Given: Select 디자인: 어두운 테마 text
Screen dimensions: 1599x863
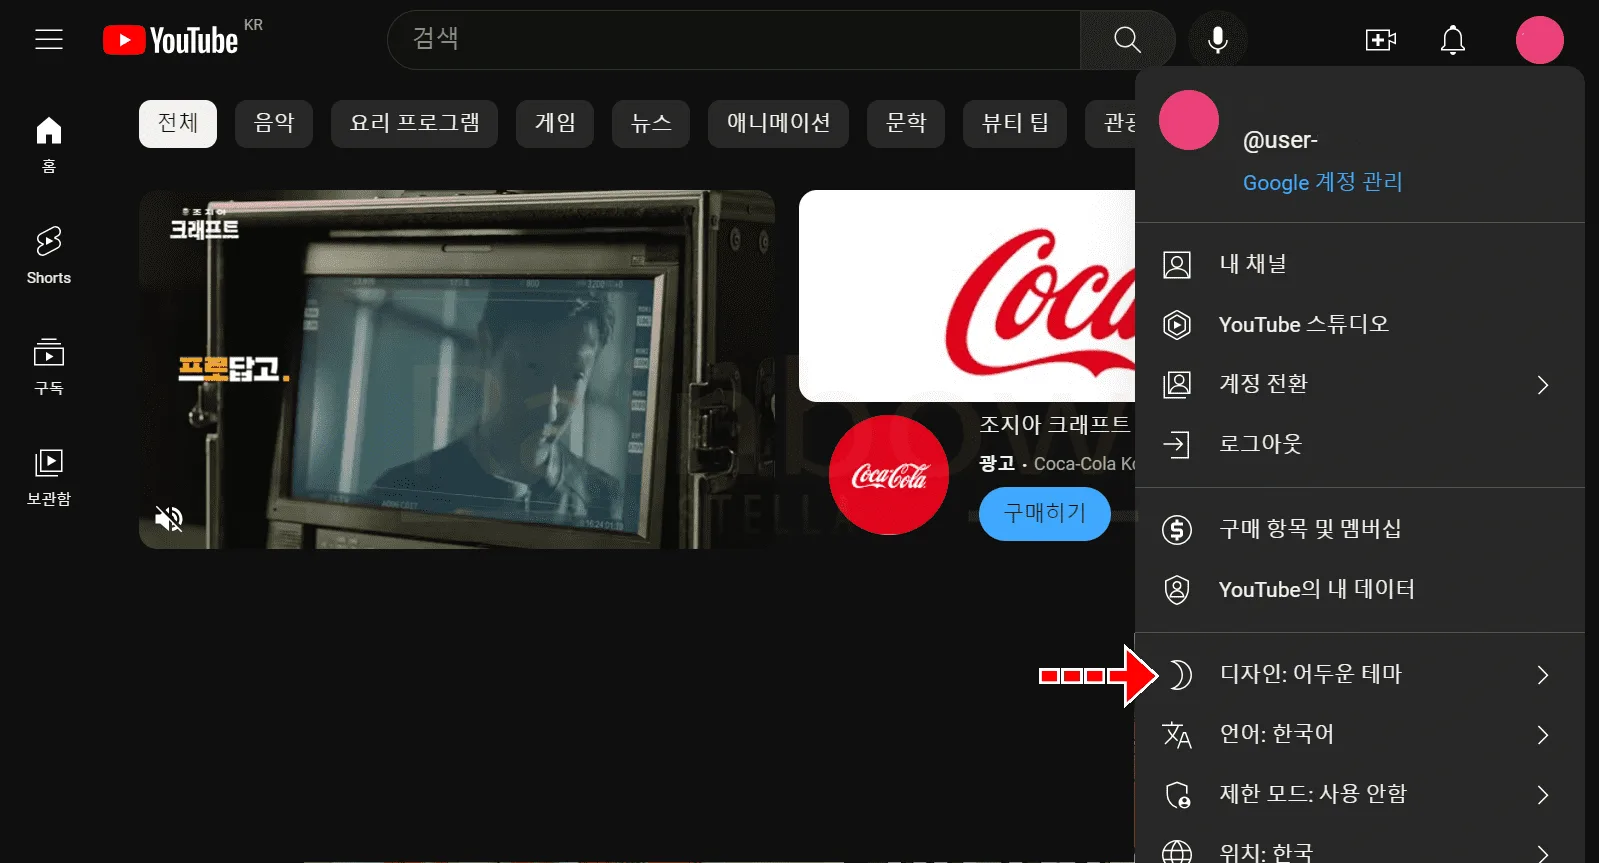Looking at the screenshot, I should [1311, 674].
